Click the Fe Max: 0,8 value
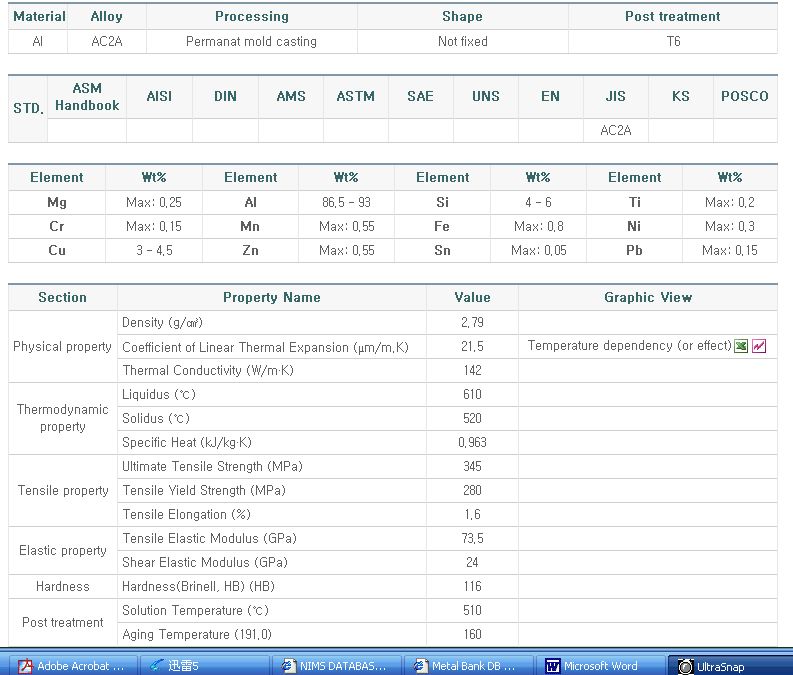 pos(538,227)
